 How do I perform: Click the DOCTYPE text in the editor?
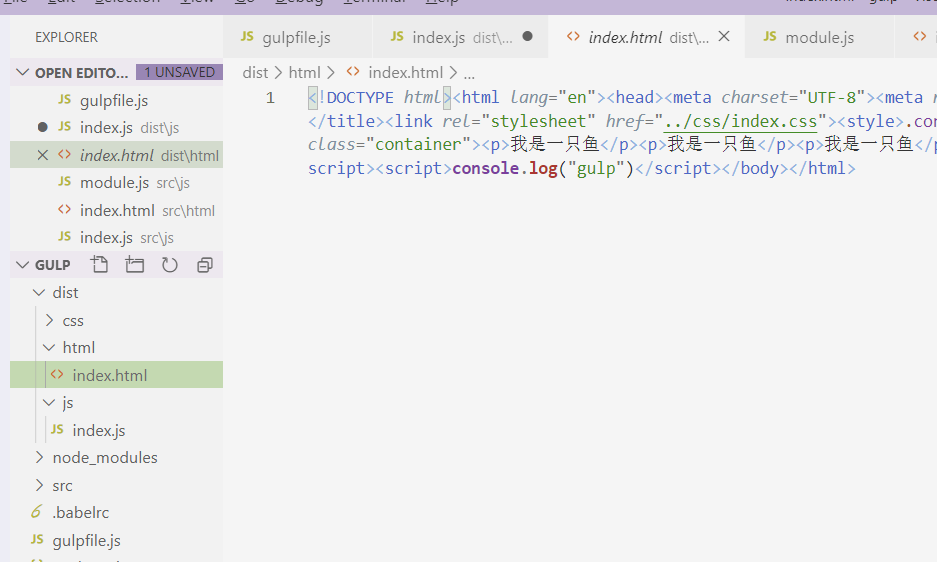[x=360, y=97]
